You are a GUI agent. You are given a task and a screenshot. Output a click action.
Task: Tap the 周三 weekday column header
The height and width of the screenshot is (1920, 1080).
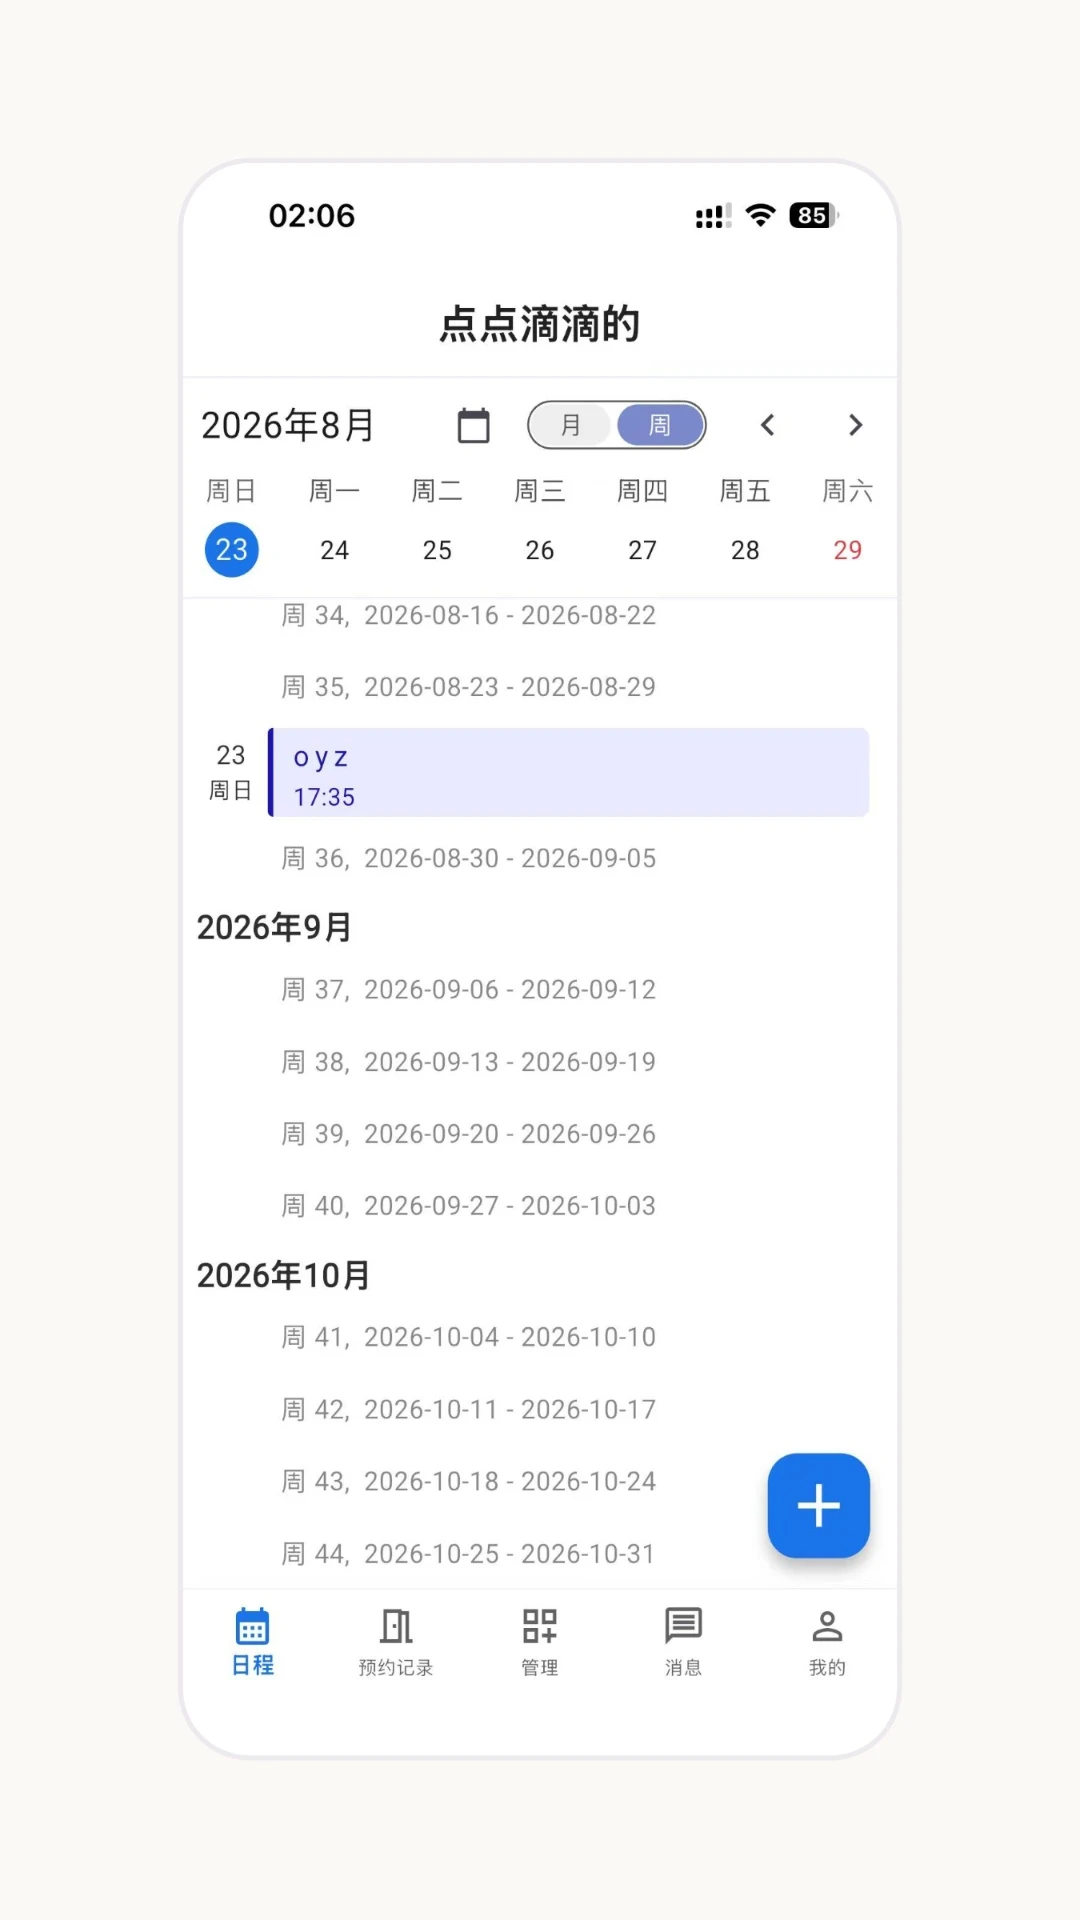point(540,491)
